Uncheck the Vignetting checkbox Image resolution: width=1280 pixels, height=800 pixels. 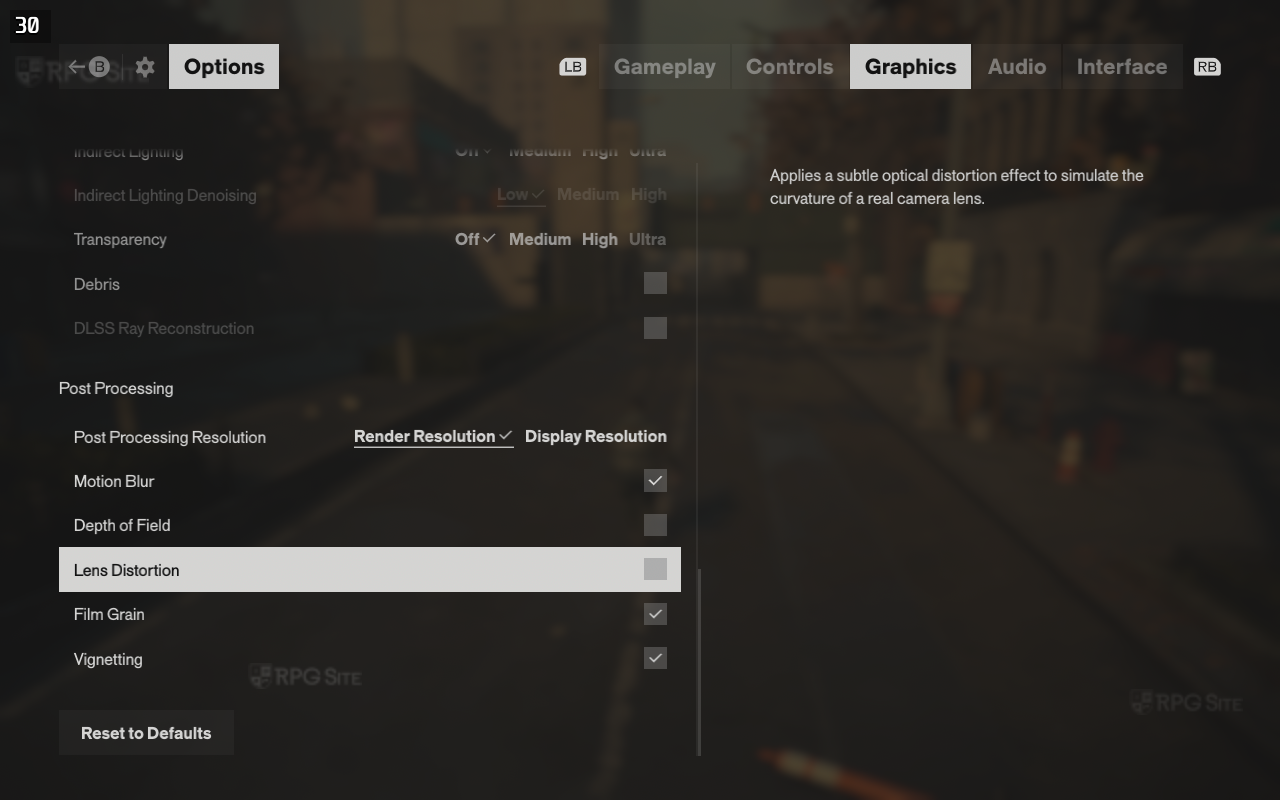[x=655, y=658]
